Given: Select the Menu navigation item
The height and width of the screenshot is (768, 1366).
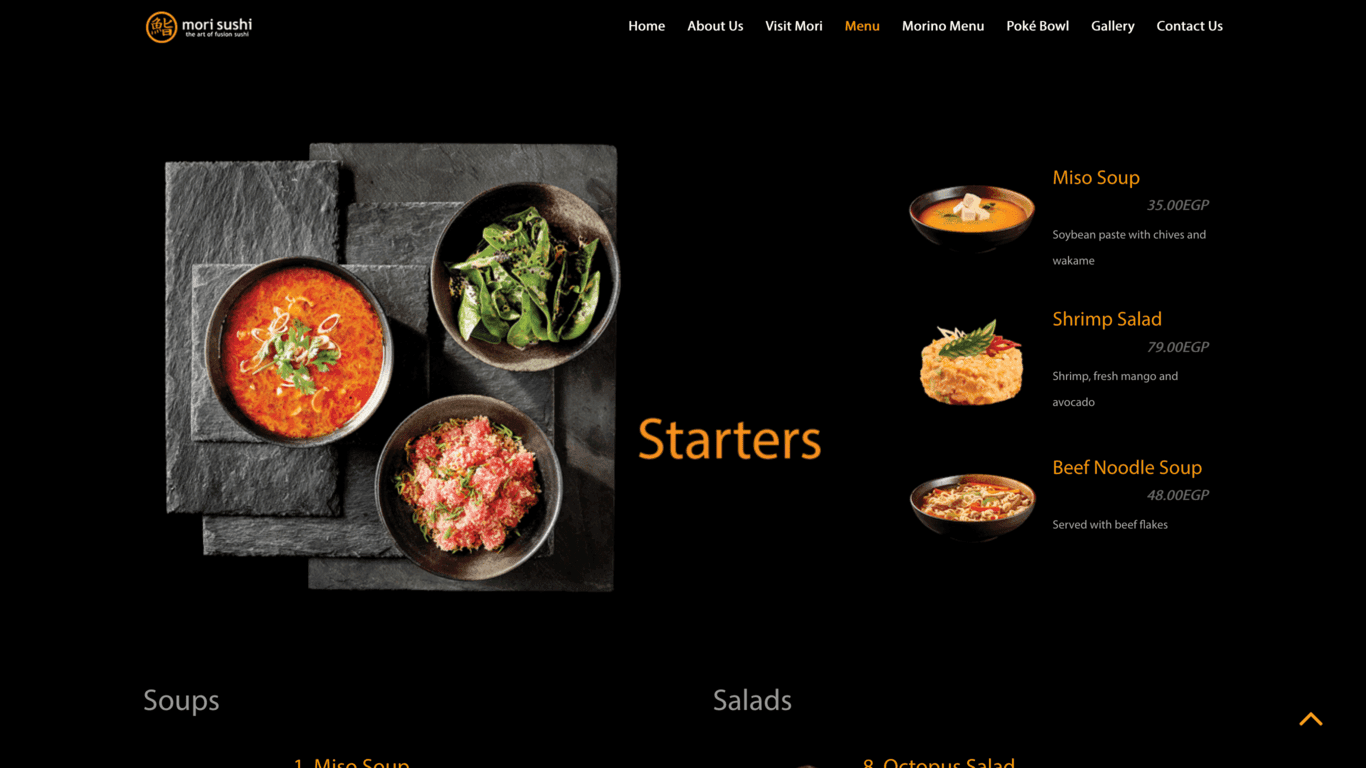Looking at the screenshot, I should [862, 26].
